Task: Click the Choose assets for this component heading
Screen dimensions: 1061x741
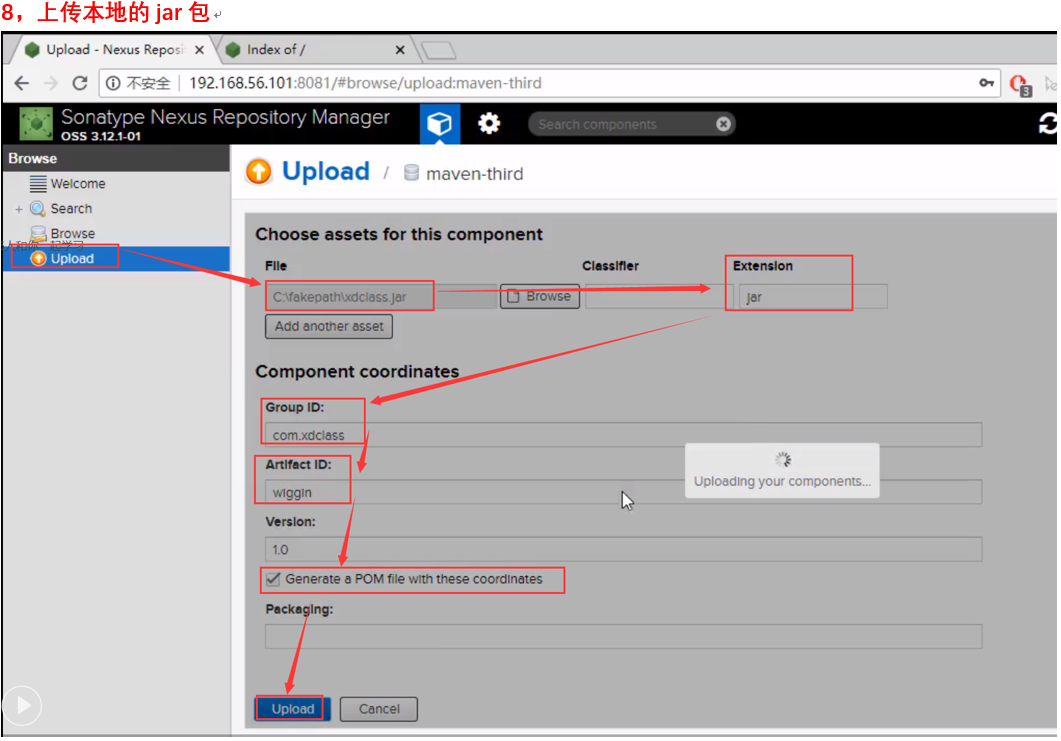Action: click(x=399, y=234)
